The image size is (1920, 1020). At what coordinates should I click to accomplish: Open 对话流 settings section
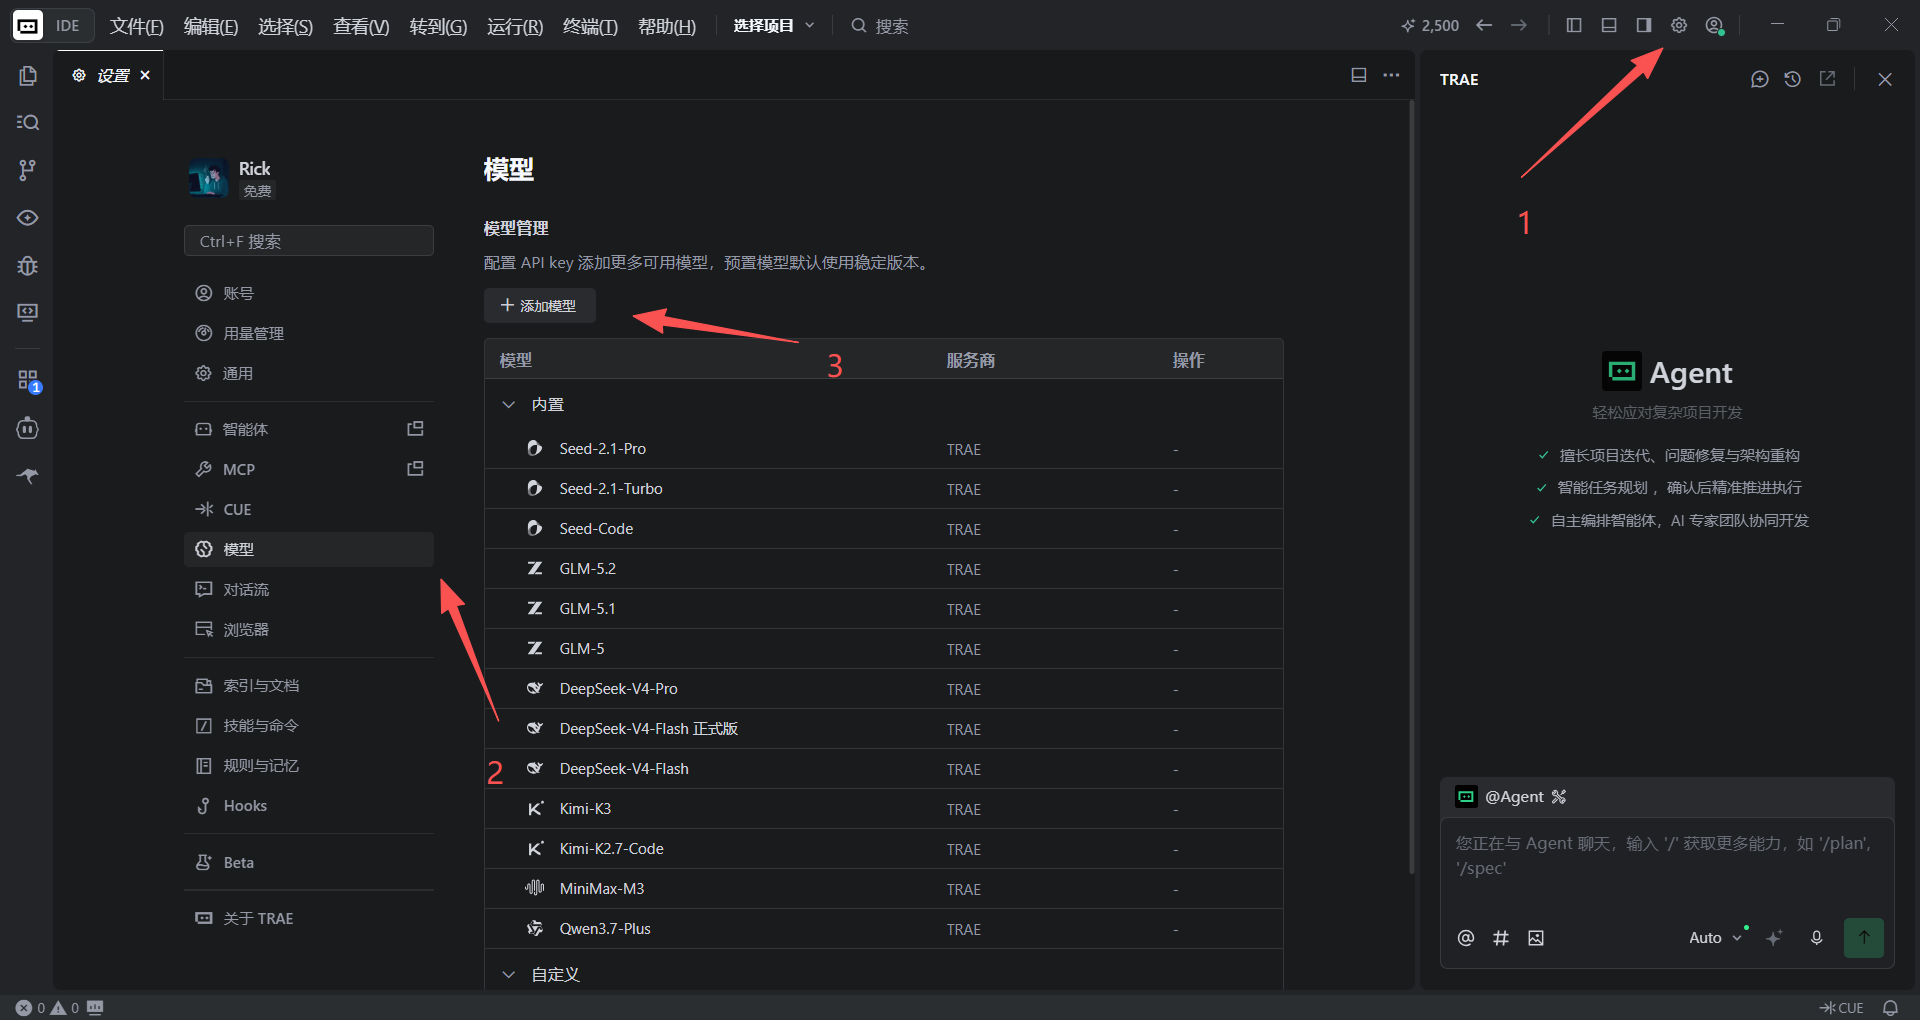point(309,589)
